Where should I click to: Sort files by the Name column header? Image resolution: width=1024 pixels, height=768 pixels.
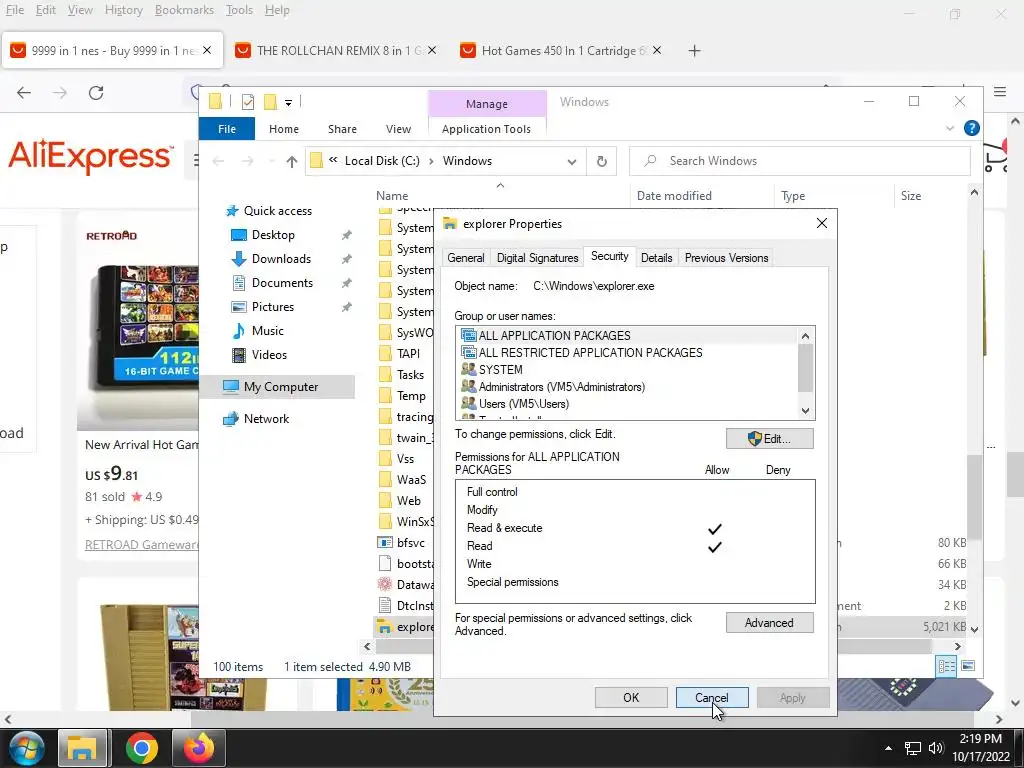pos(392,196)
